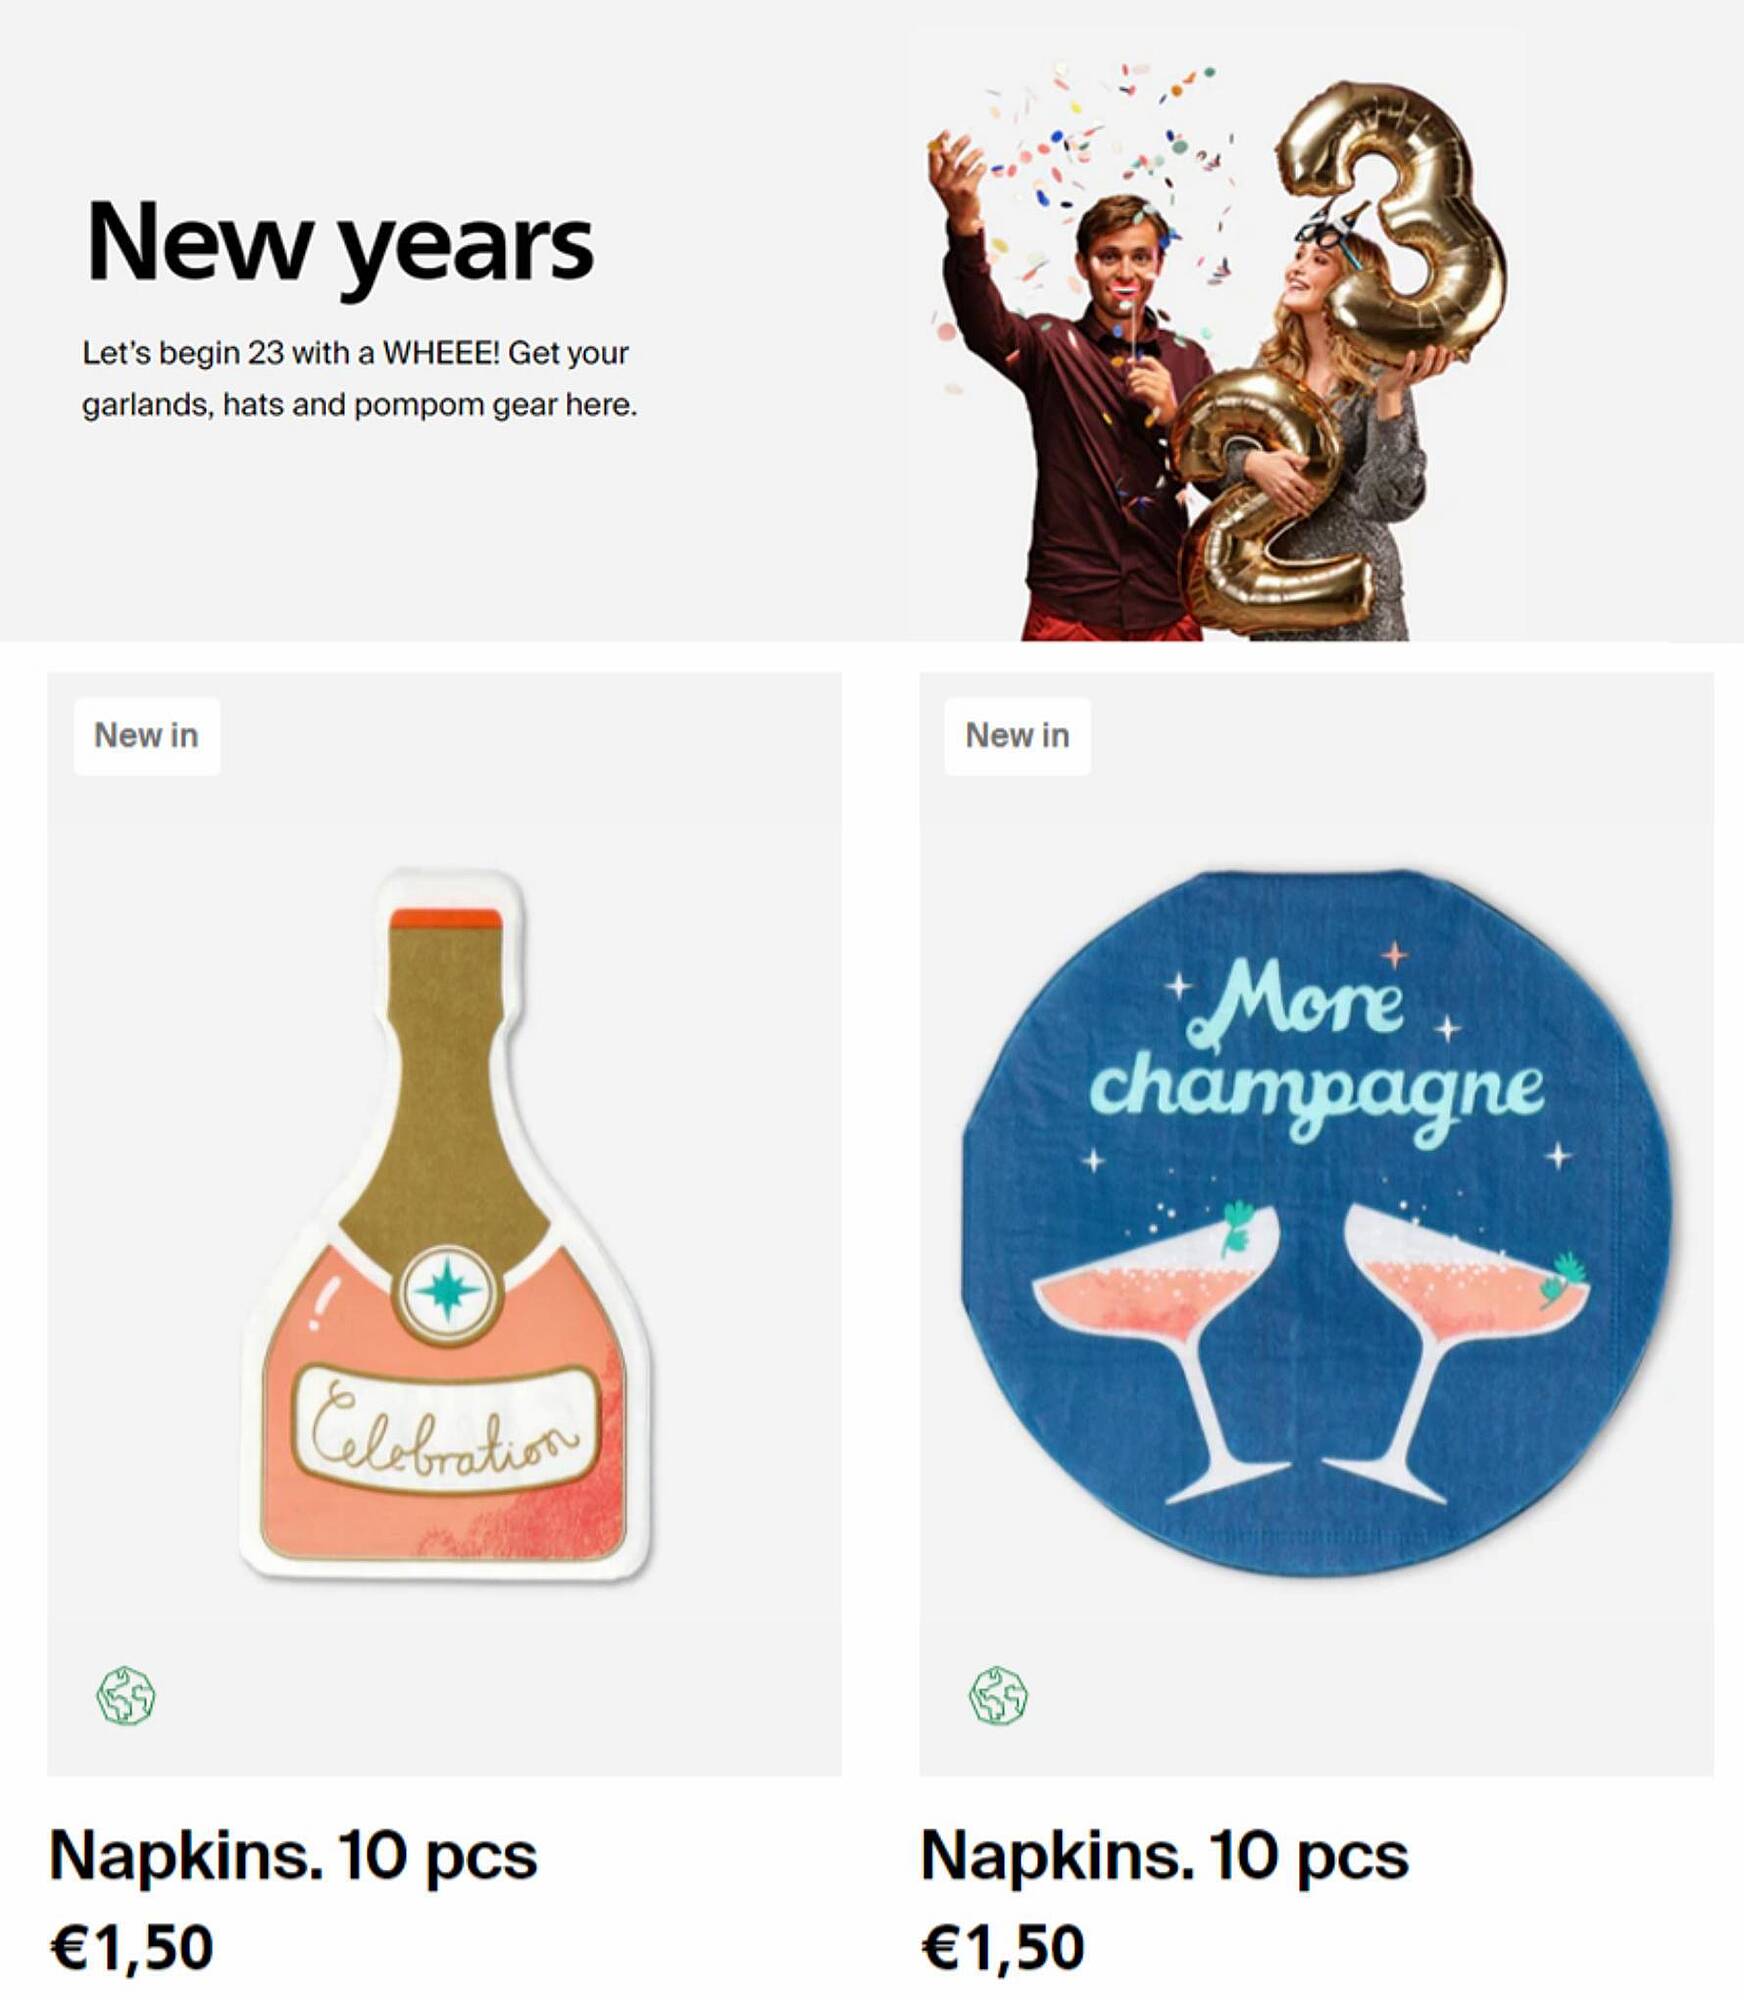Click the New in badge on champagne napkins
This screenshot has height=2000, width=1744.
pos(1017,736)
